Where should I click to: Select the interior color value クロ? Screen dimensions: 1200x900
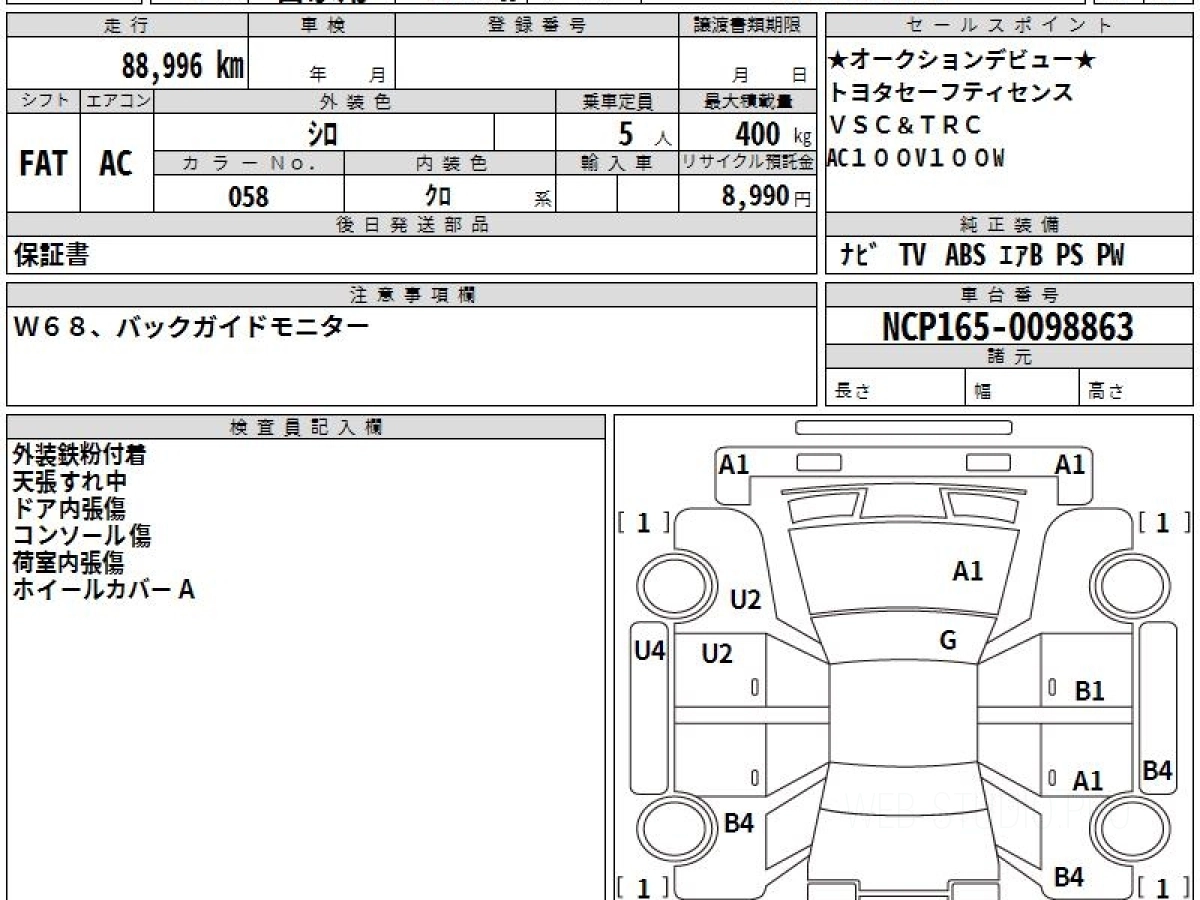pyautogui.click(x=437, y=197)
